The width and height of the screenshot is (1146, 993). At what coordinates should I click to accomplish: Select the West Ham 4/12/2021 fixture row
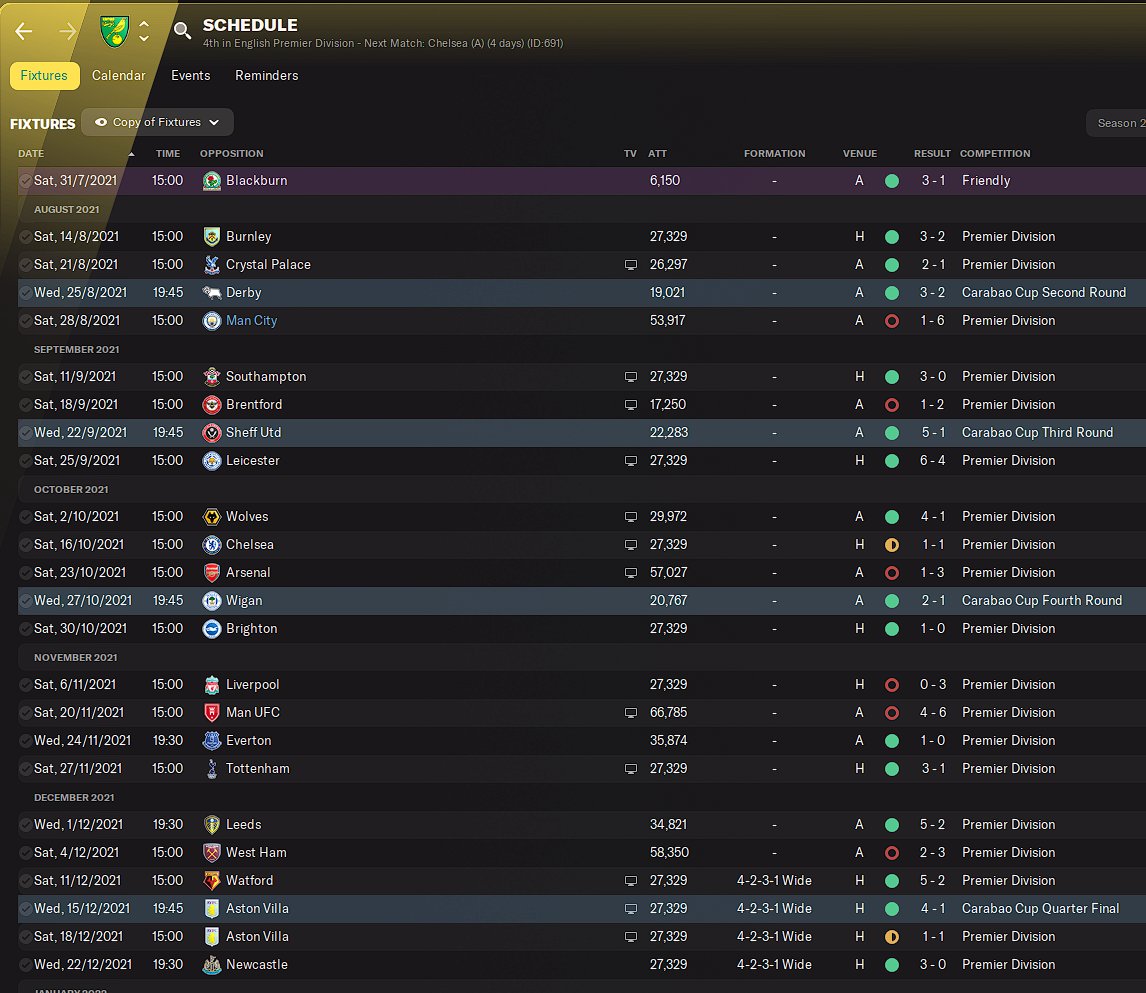[x=582, y=853]
